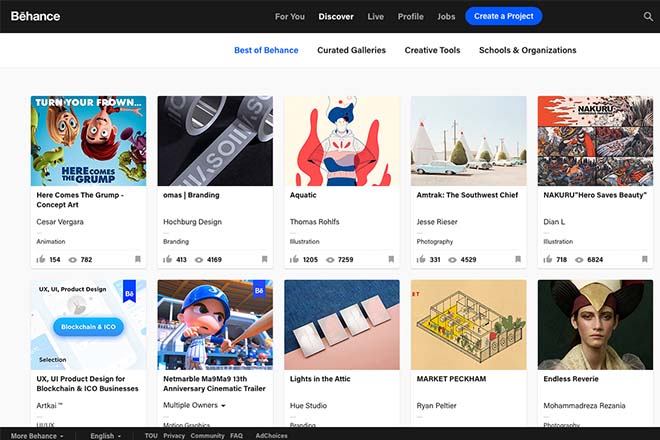This screenshot has width=660, height=440.
Task: Expand Multiple Owners dropdown arrow
Action: click(x=224, y=405)
